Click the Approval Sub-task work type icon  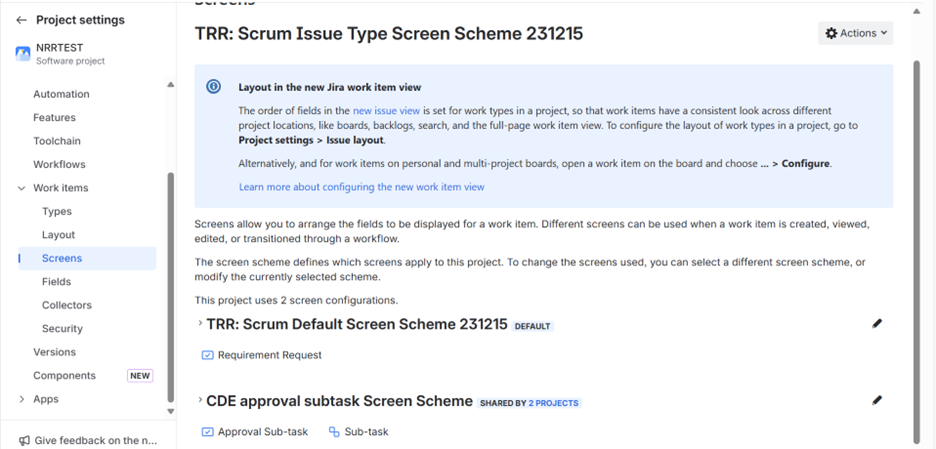click(x=208, y=432)
